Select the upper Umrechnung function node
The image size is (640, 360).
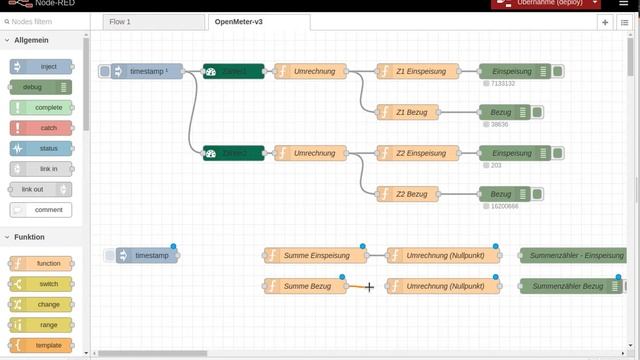pos(310,71)
